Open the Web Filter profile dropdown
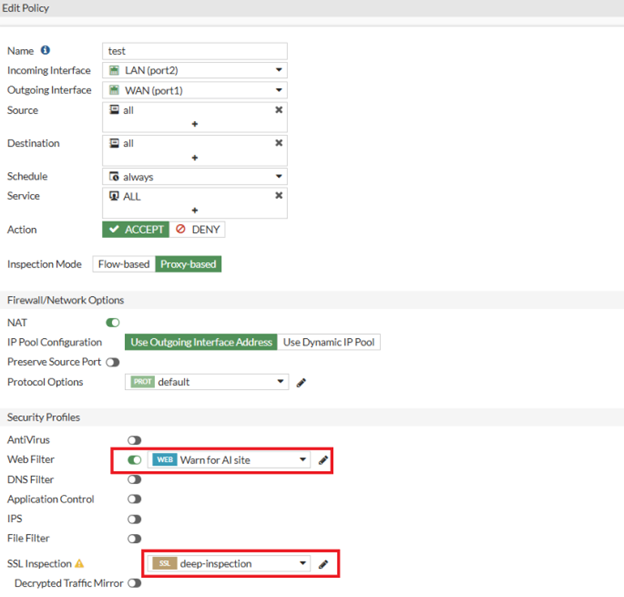Image resolution: width=624 pixels, height=597 pixels. coord(229,460)
